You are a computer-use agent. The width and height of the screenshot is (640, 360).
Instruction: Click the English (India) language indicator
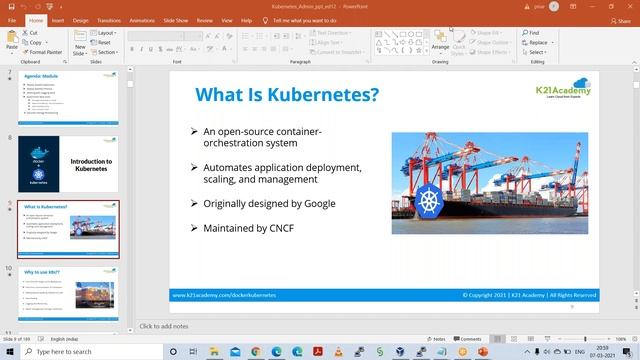(64, 339)
